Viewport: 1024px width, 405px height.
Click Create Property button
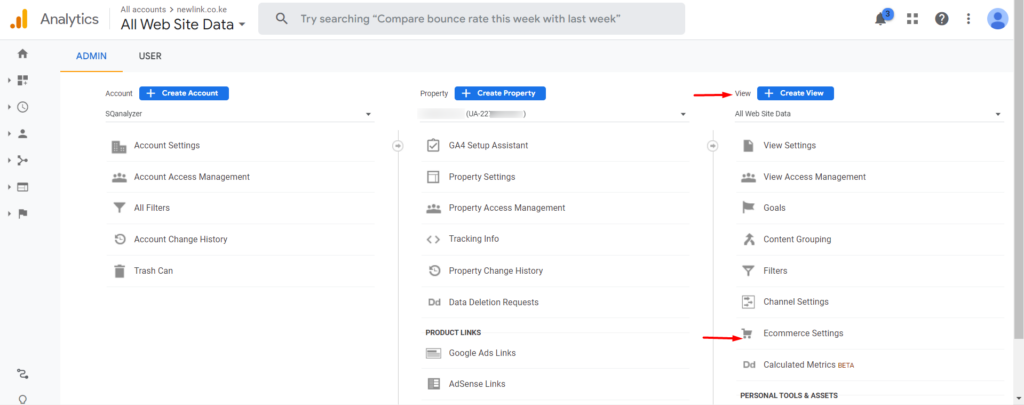(x=500, y=93)
